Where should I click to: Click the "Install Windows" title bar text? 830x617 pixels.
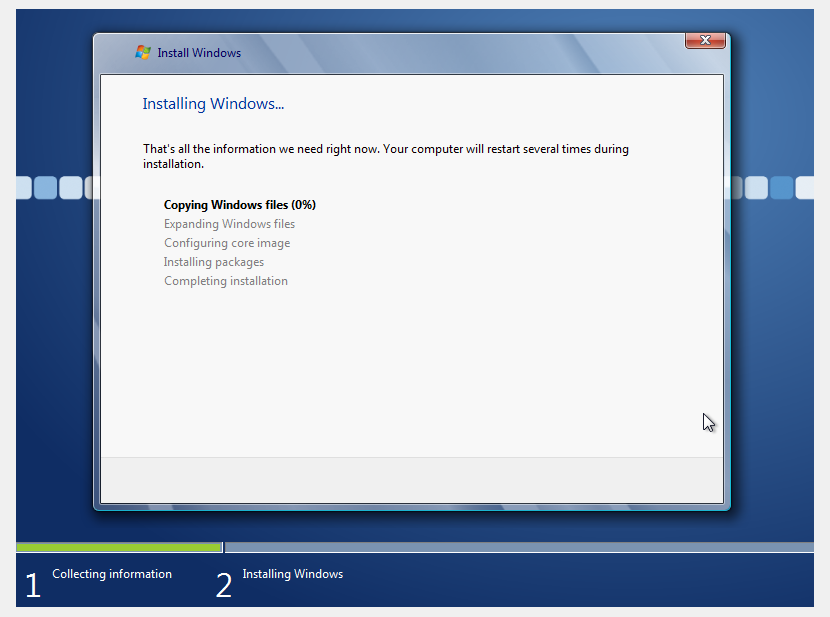199,53
